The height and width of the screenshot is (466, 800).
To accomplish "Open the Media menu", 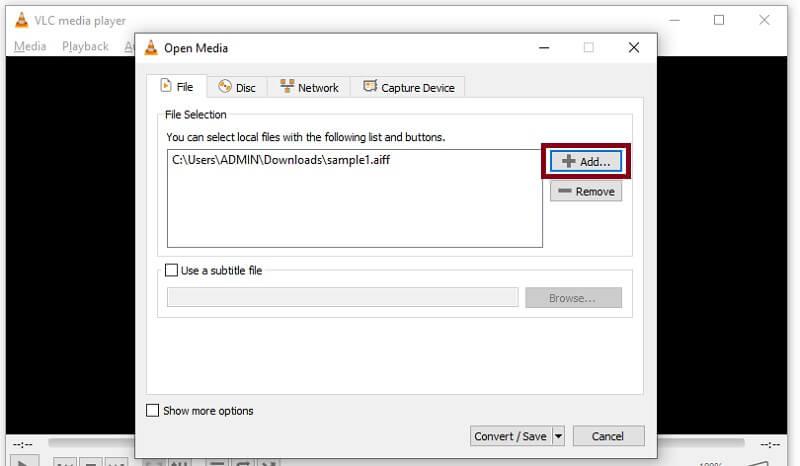I will [x=30, y=46].
